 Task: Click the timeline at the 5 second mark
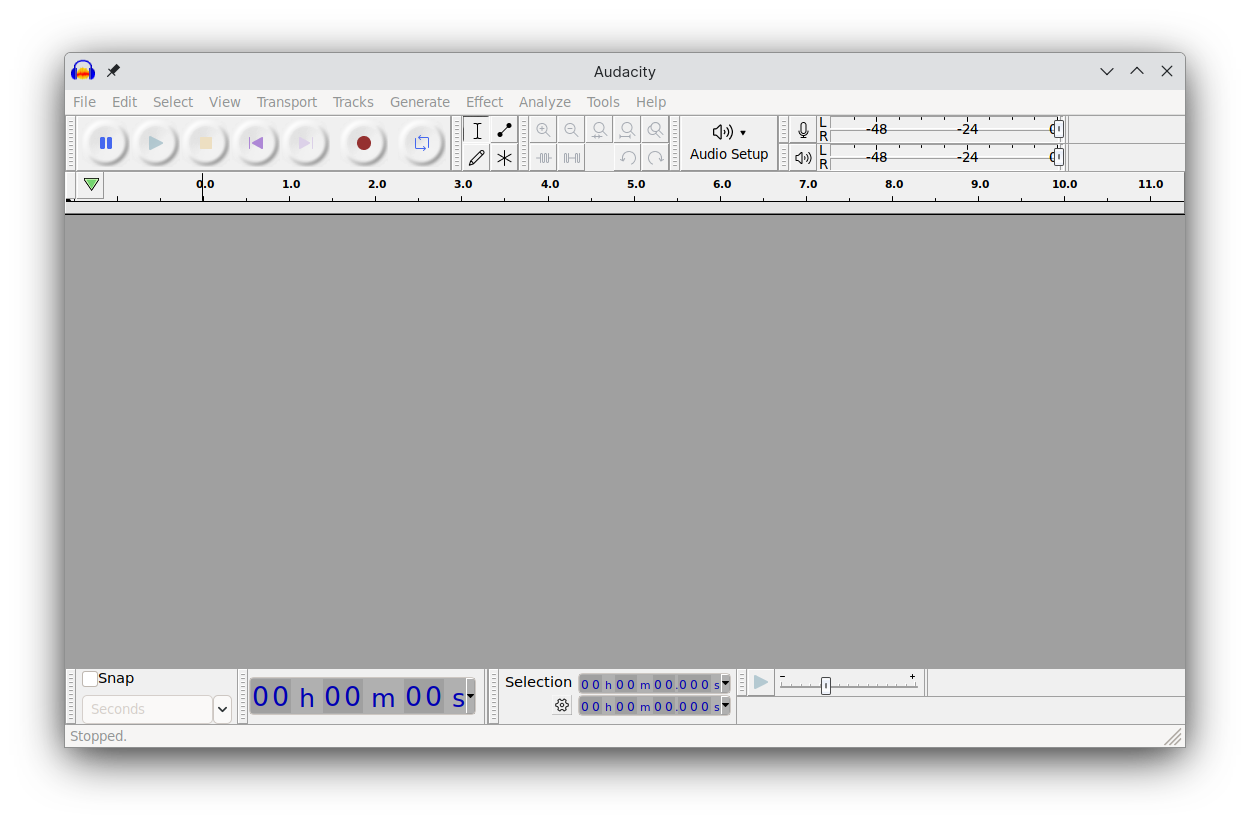click(x=635, y=190)
